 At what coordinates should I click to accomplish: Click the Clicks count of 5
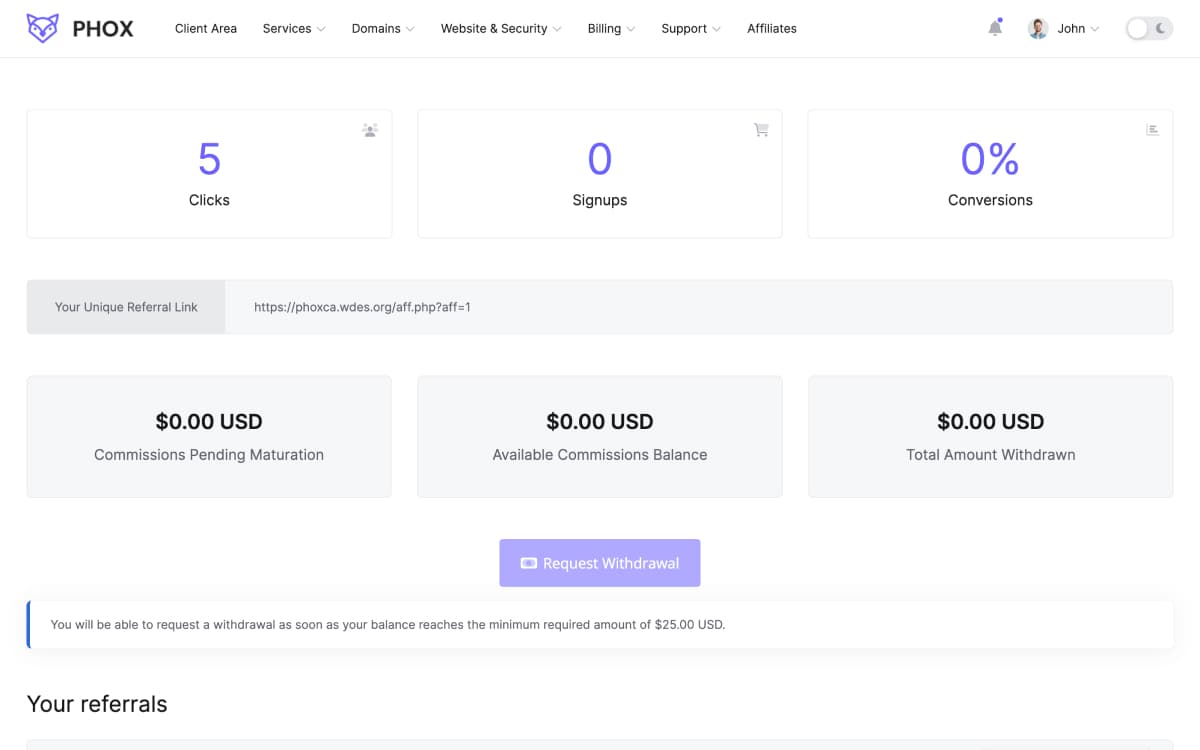209,159
